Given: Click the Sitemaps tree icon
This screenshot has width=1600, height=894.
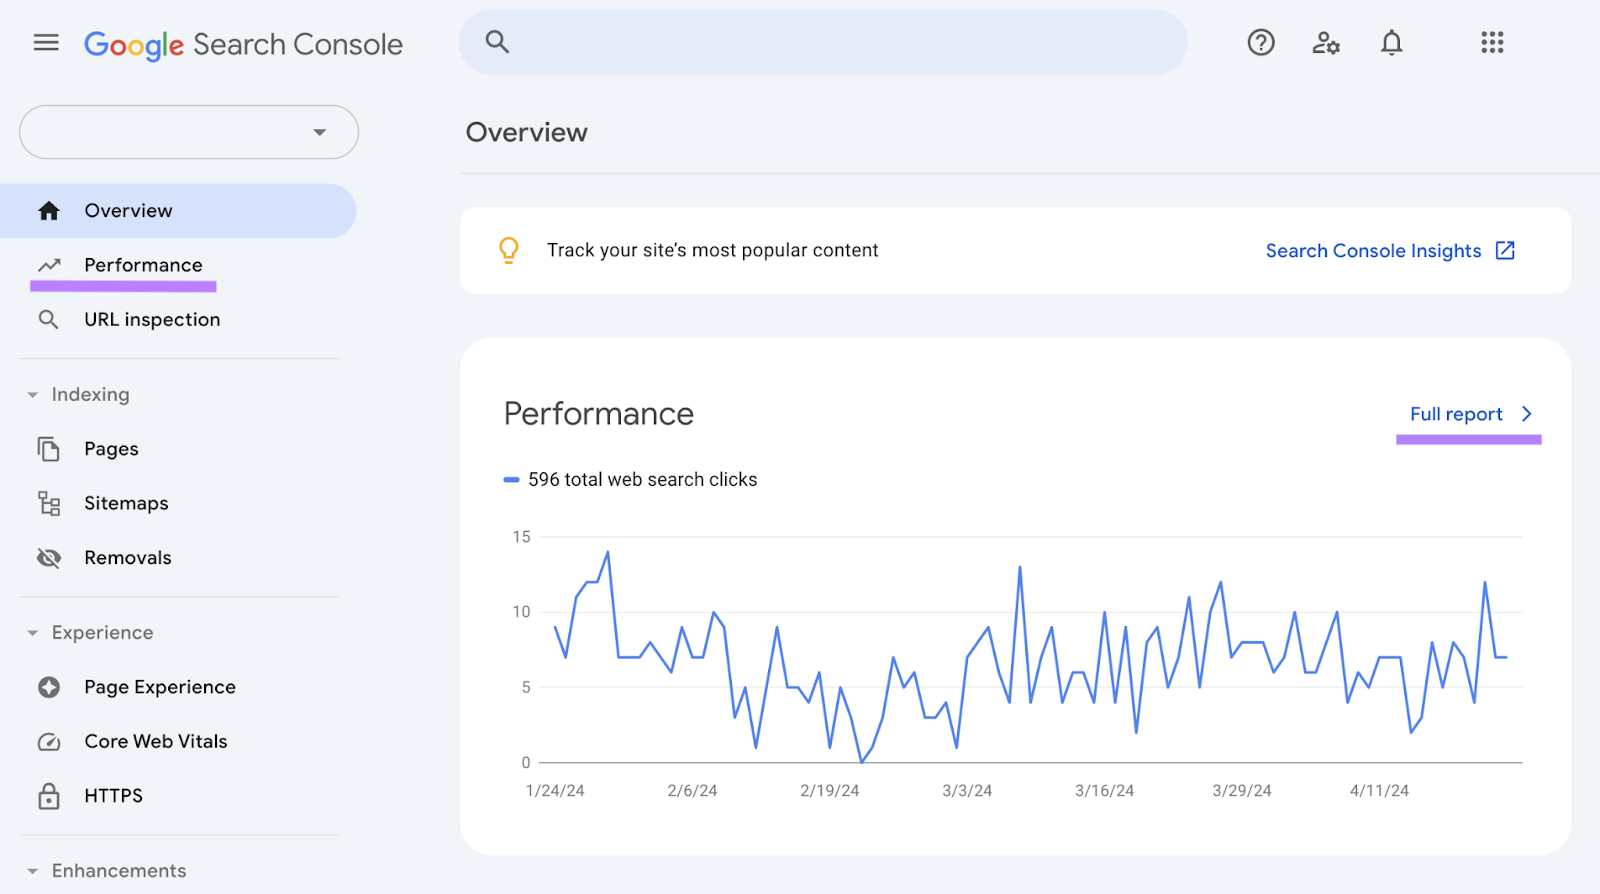Looking at the screenshot, I should click(49, 503).
